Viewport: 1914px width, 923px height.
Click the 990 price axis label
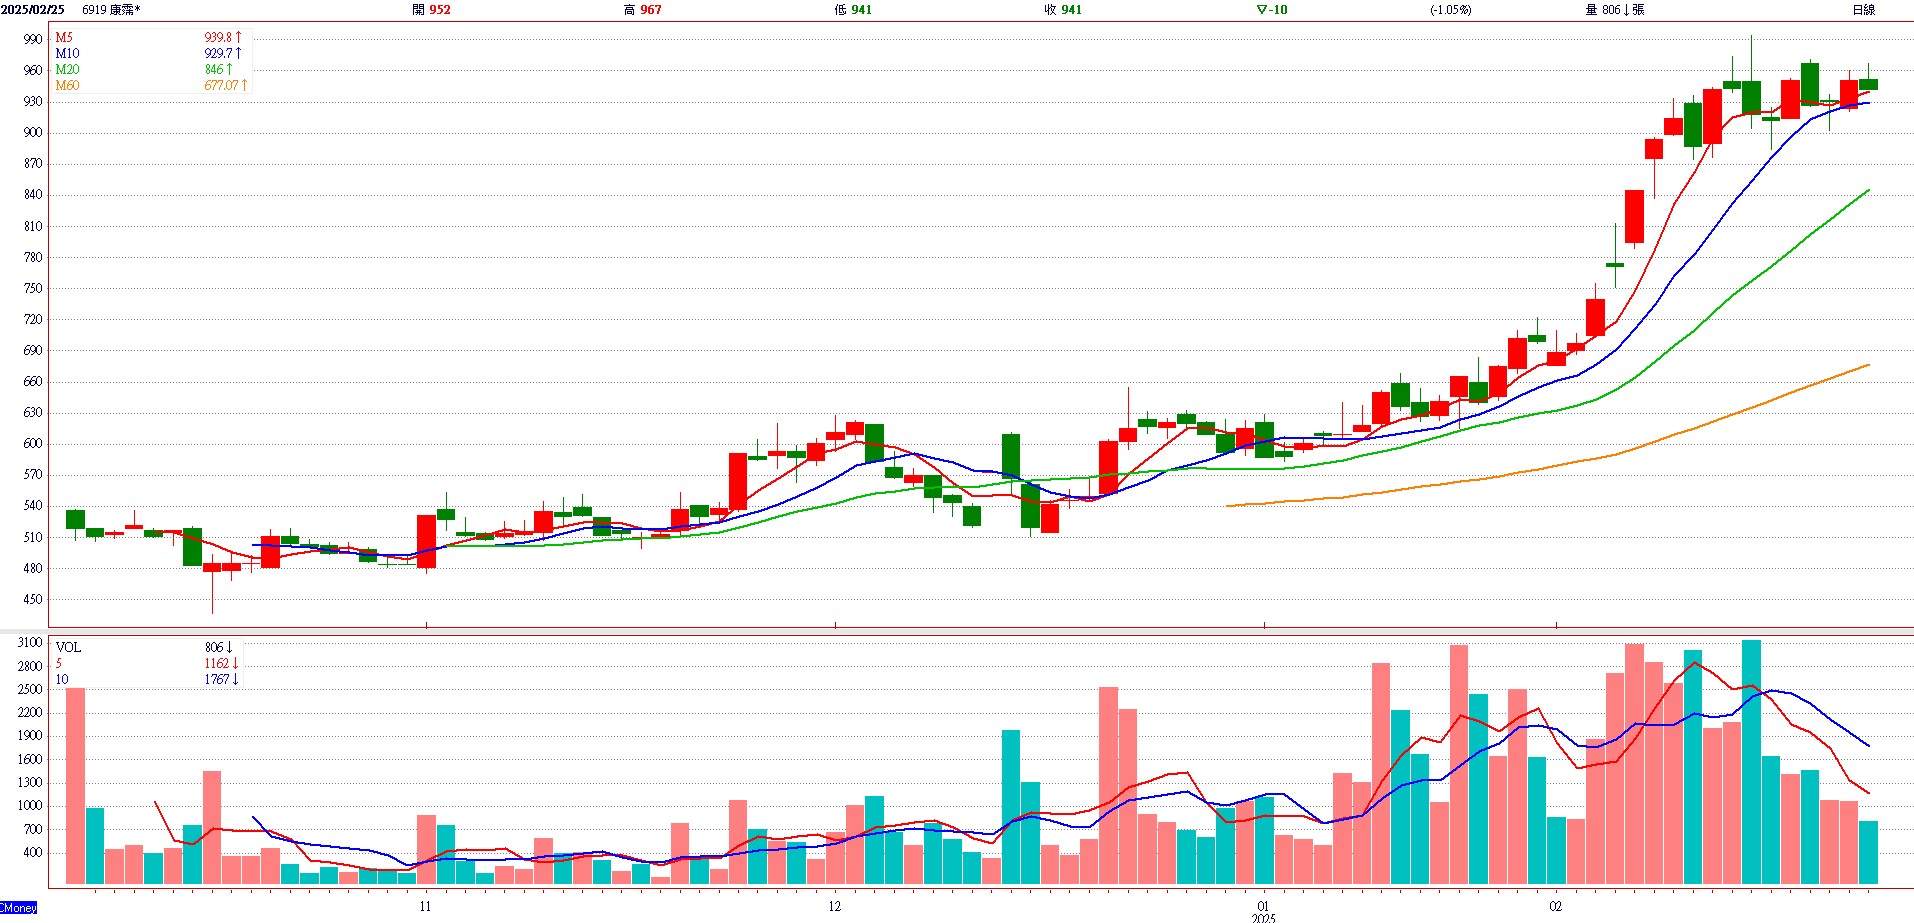point(33,39)
